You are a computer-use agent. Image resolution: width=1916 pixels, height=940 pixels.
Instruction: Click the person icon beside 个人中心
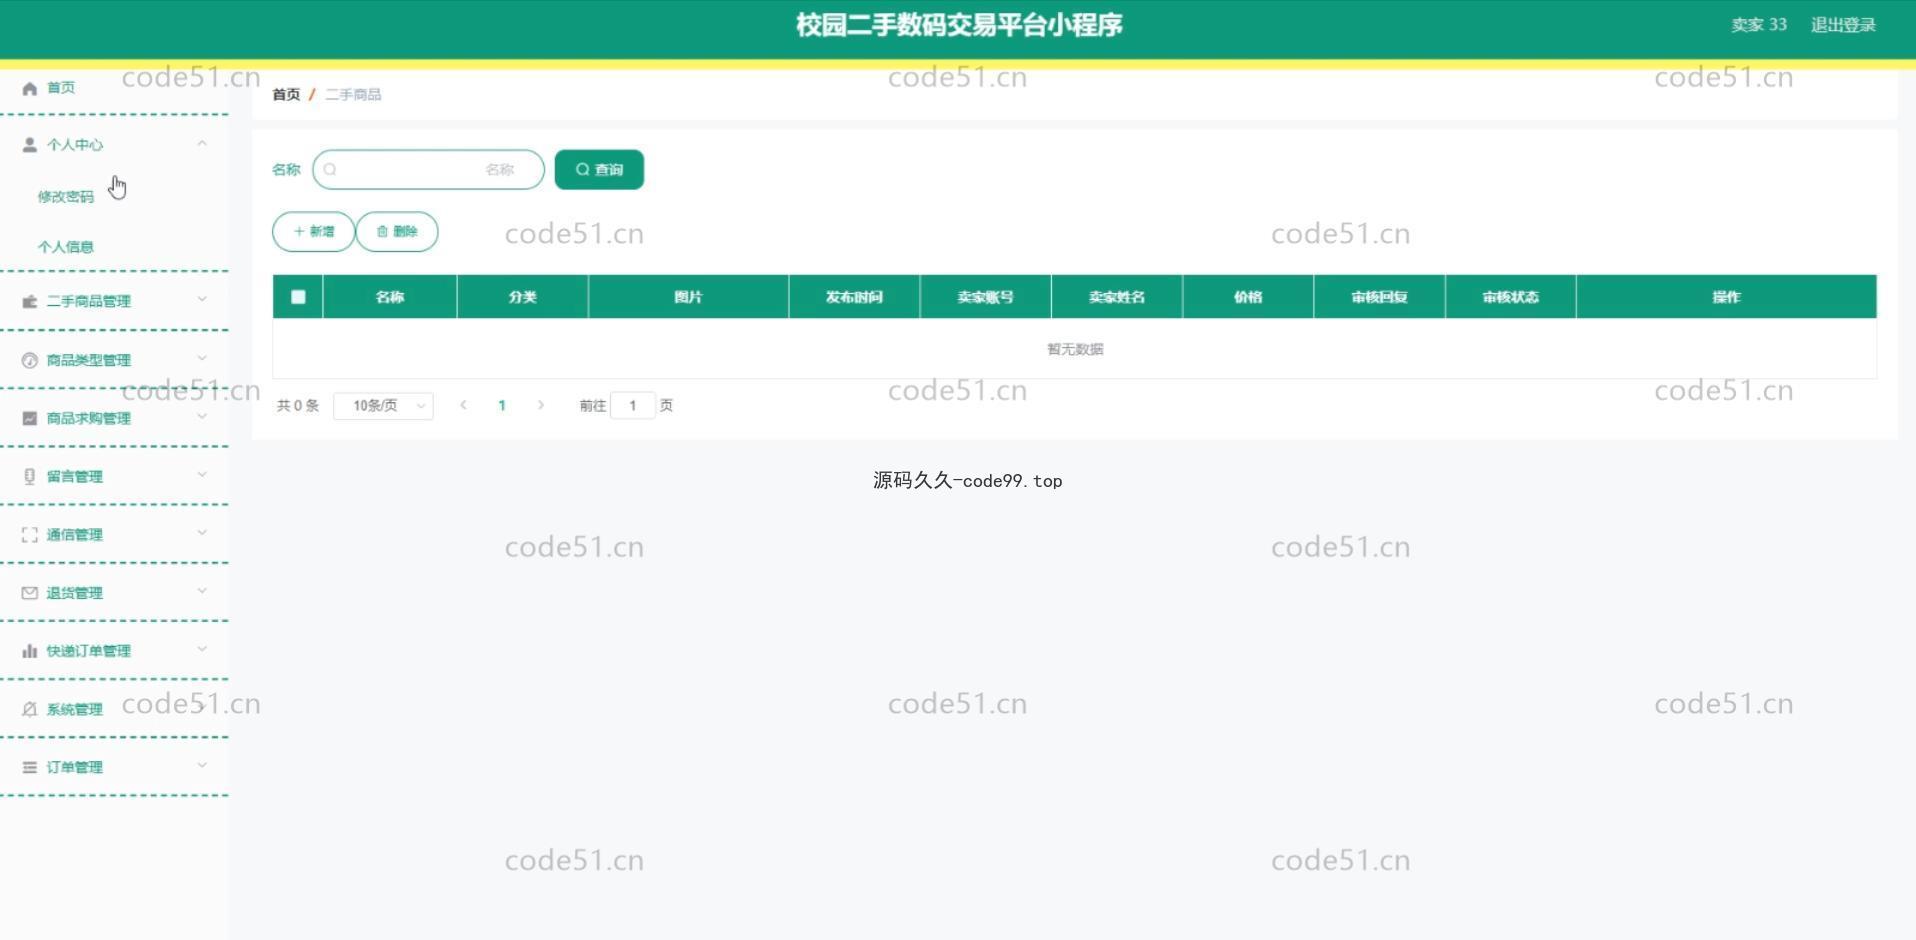pyautogui.click(x=30, y=145)
